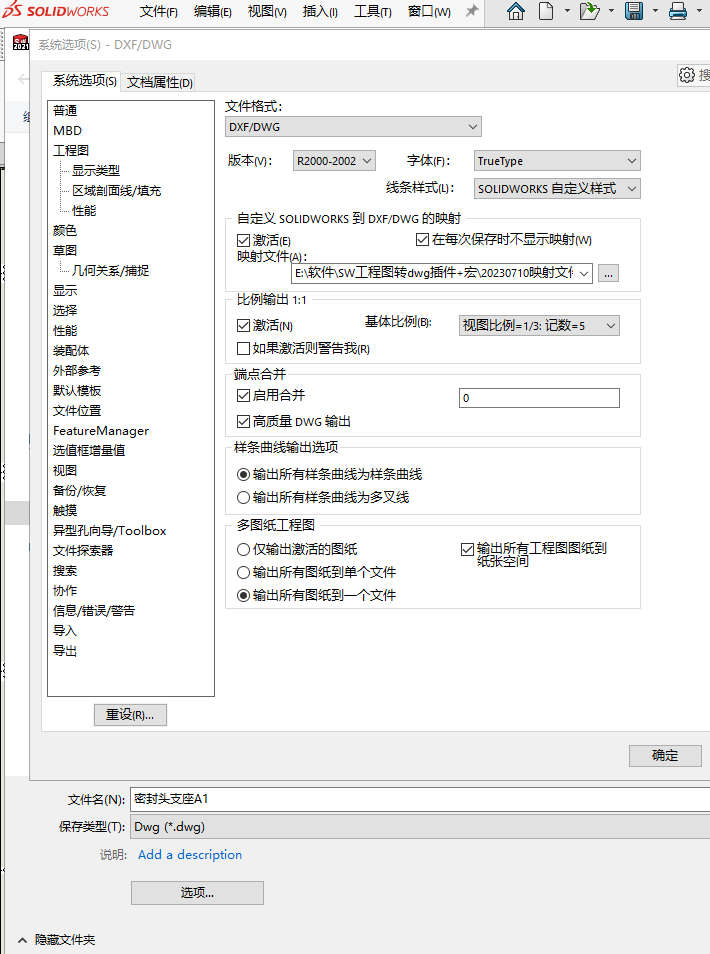Open dropdown arrow next to Print icon

point(699,11)
